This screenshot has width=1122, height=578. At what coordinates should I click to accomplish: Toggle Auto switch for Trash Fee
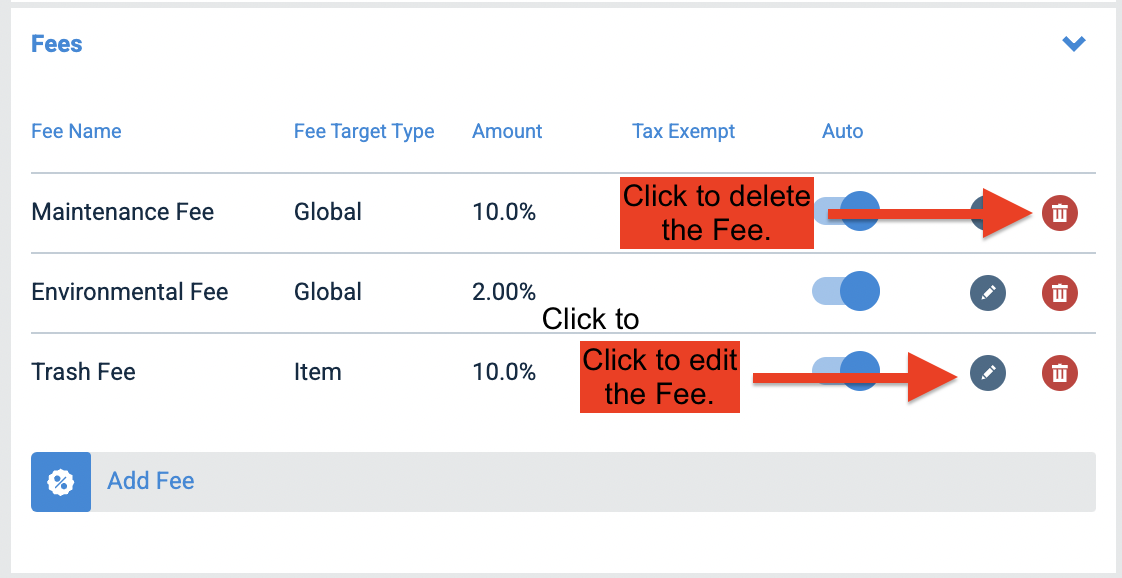[846, 371]
